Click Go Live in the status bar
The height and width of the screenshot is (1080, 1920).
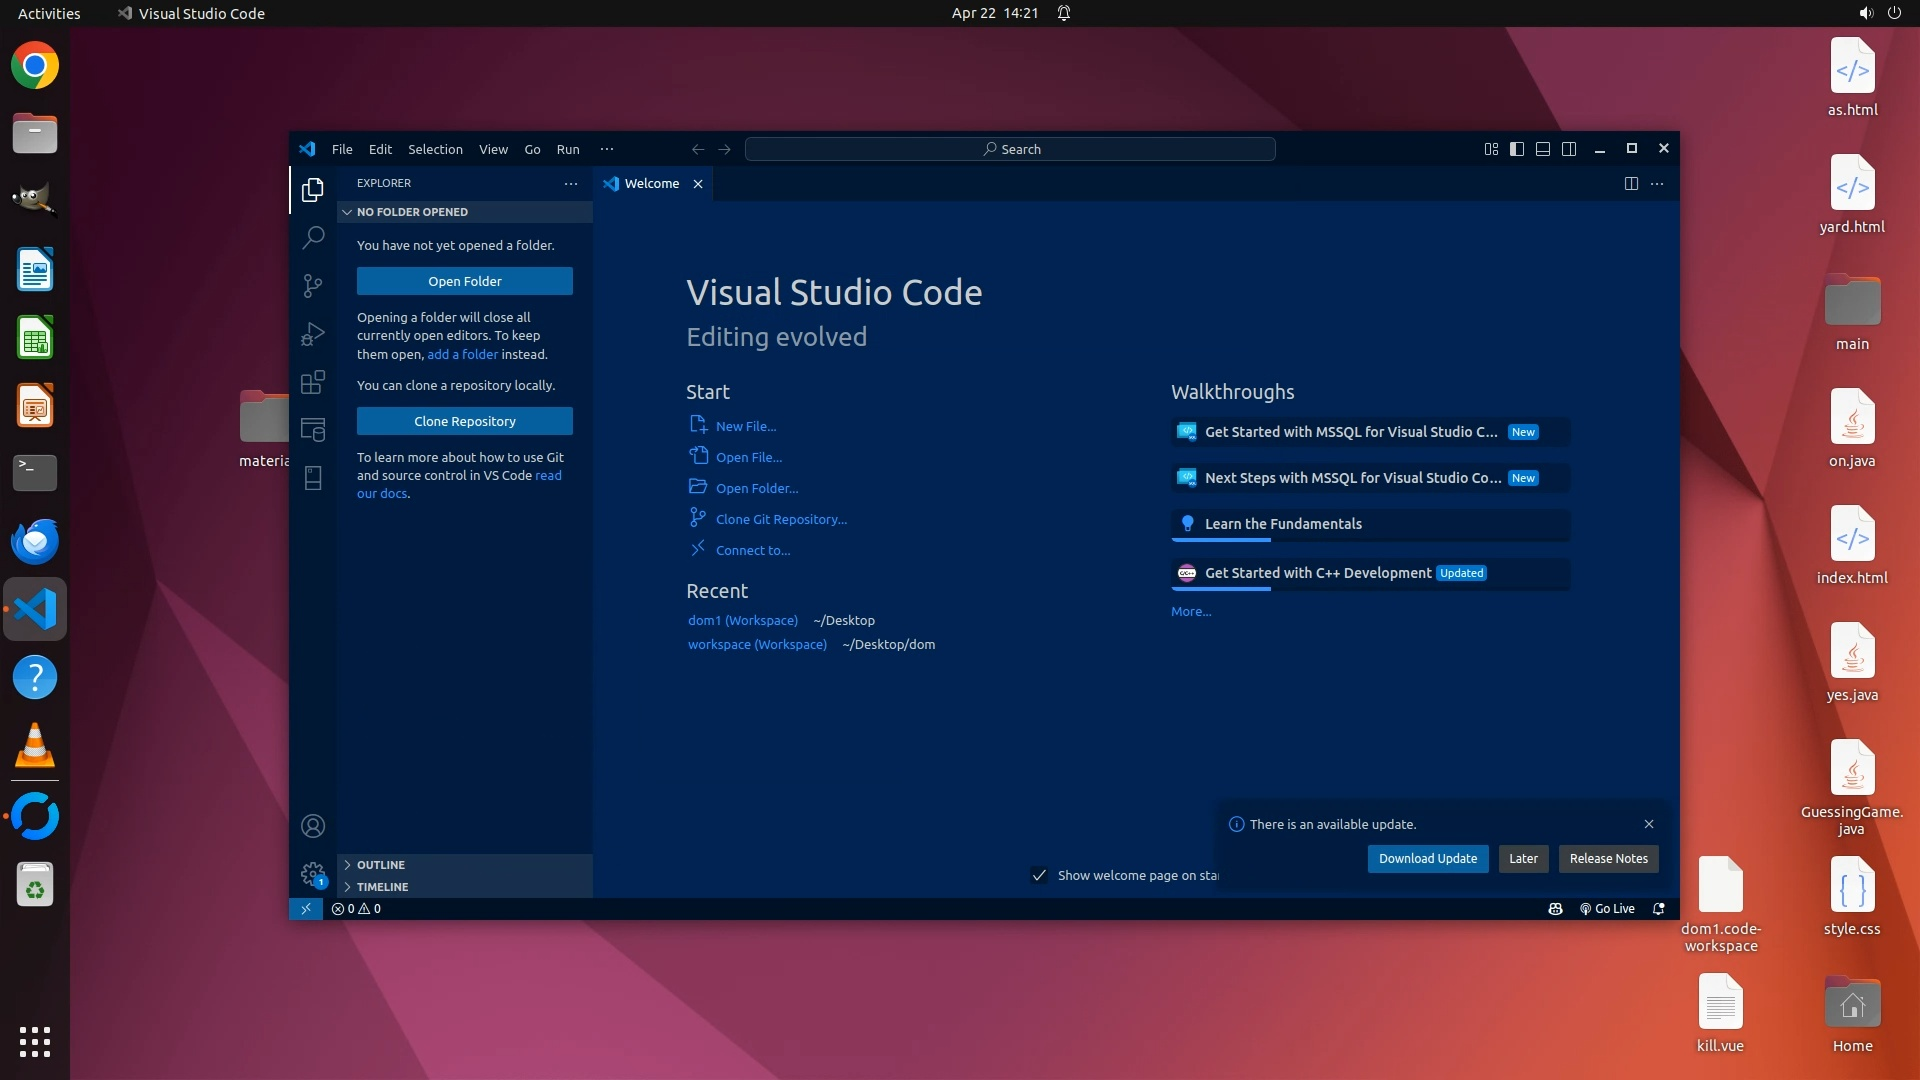1607,909
